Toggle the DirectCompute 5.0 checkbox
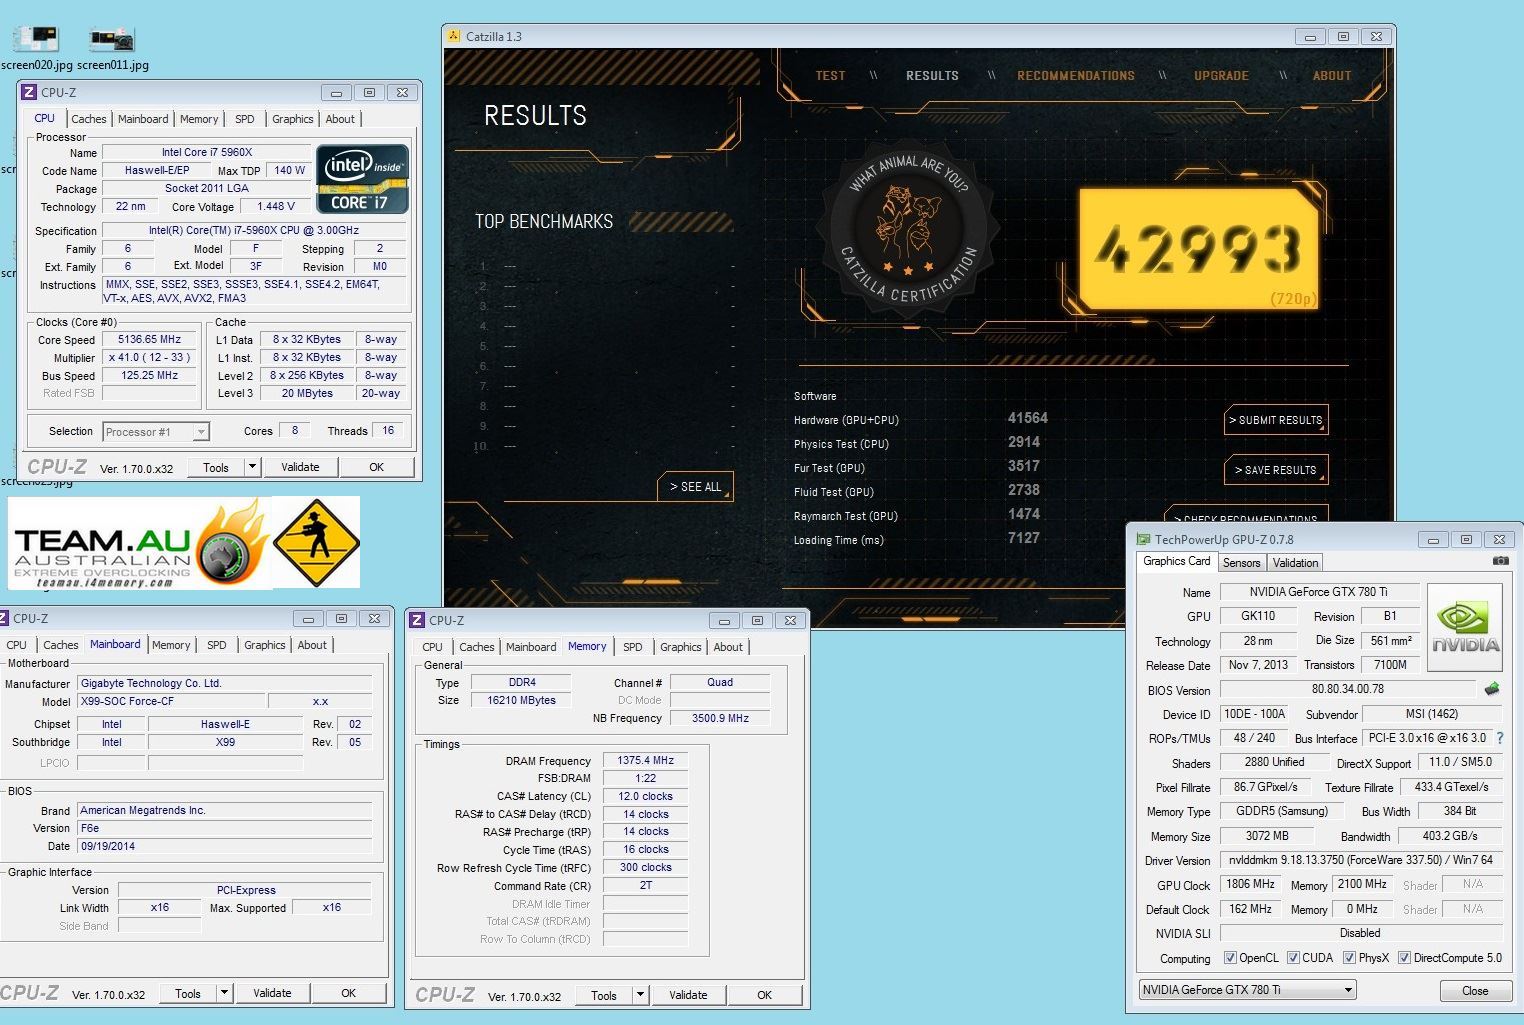This screenshot has height=1025, width=1524. coord(1404,958)
